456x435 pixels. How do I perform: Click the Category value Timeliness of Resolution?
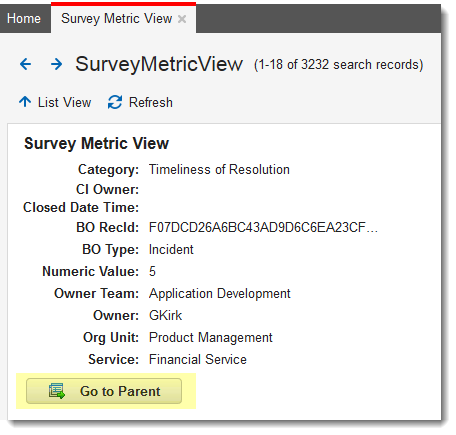(219, 170)
